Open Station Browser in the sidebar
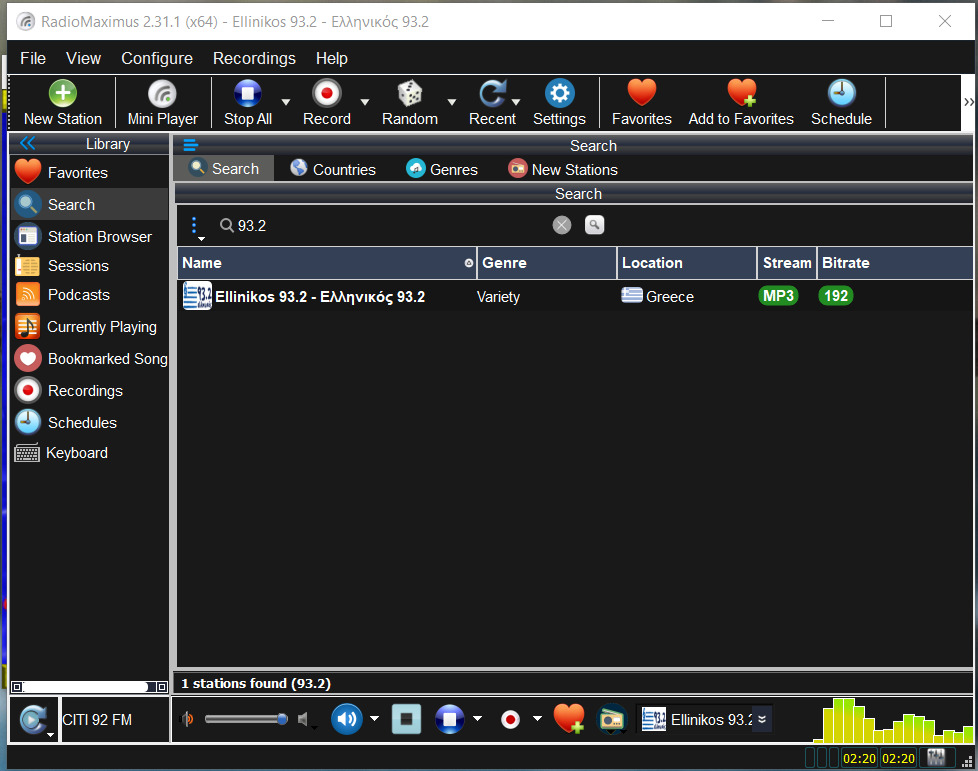978x771 pixels. 89,236
